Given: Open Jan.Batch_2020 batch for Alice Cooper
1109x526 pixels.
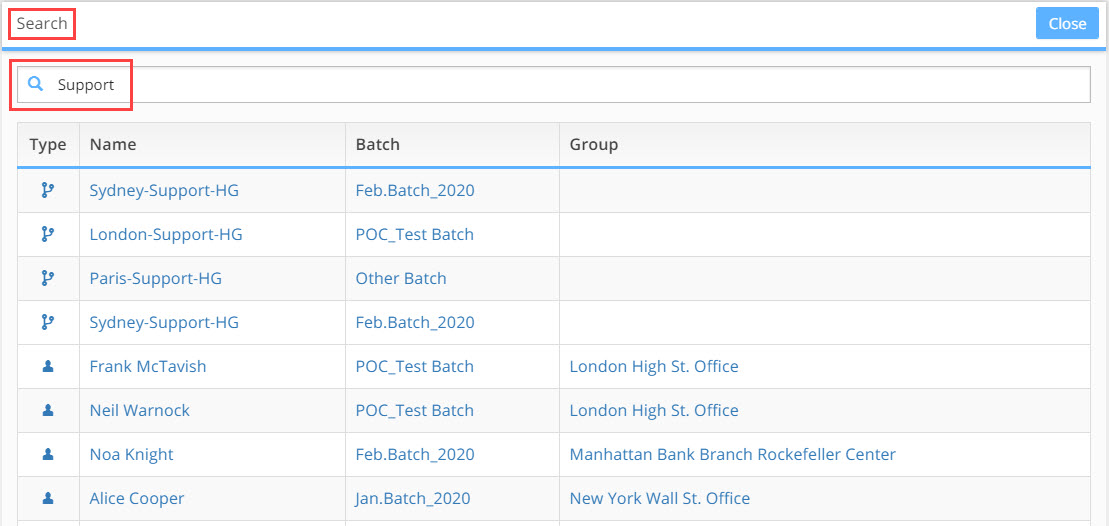Looking at the screenshot, I should click(x=413, y=498).
